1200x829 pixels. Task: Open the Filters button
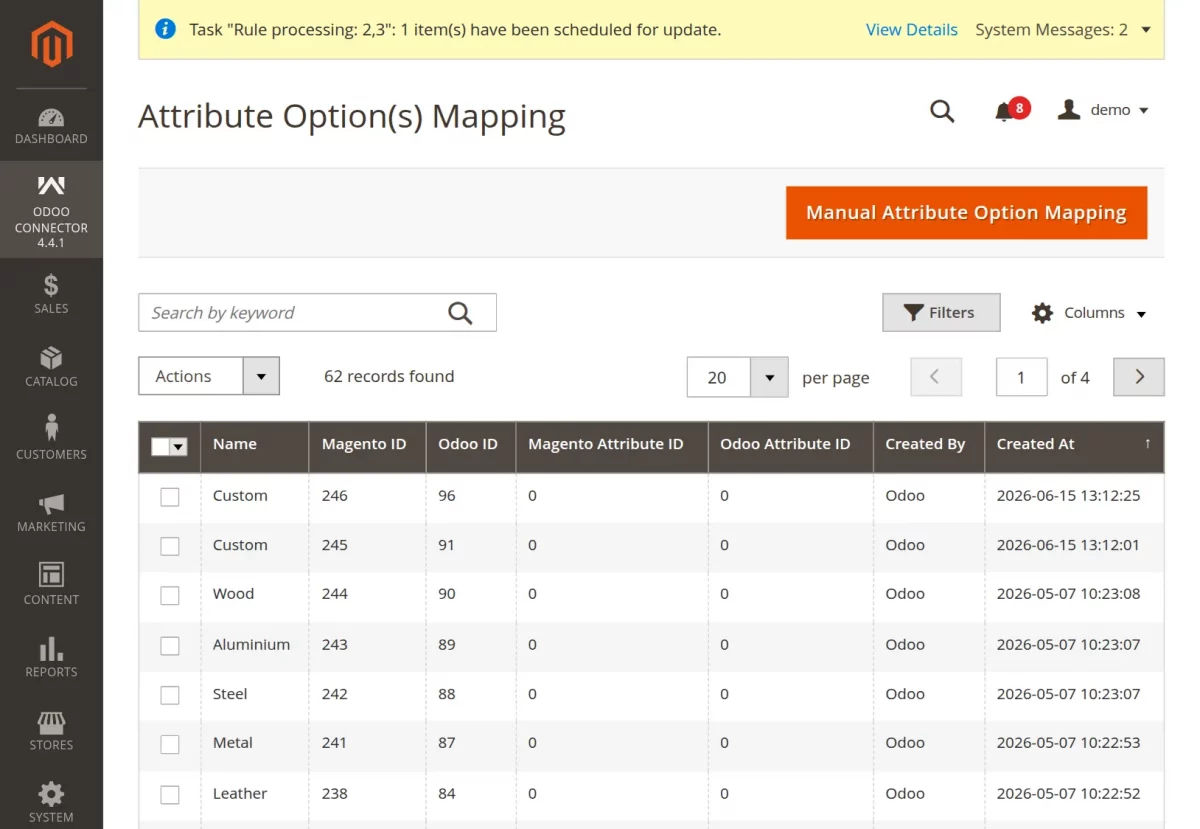941,312
